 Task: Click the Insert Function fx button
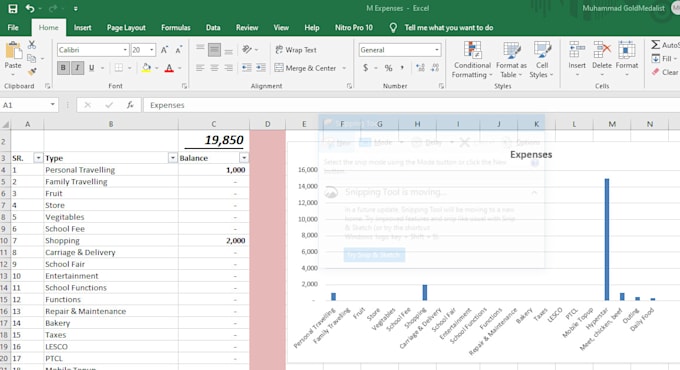(x=130, y=105)
